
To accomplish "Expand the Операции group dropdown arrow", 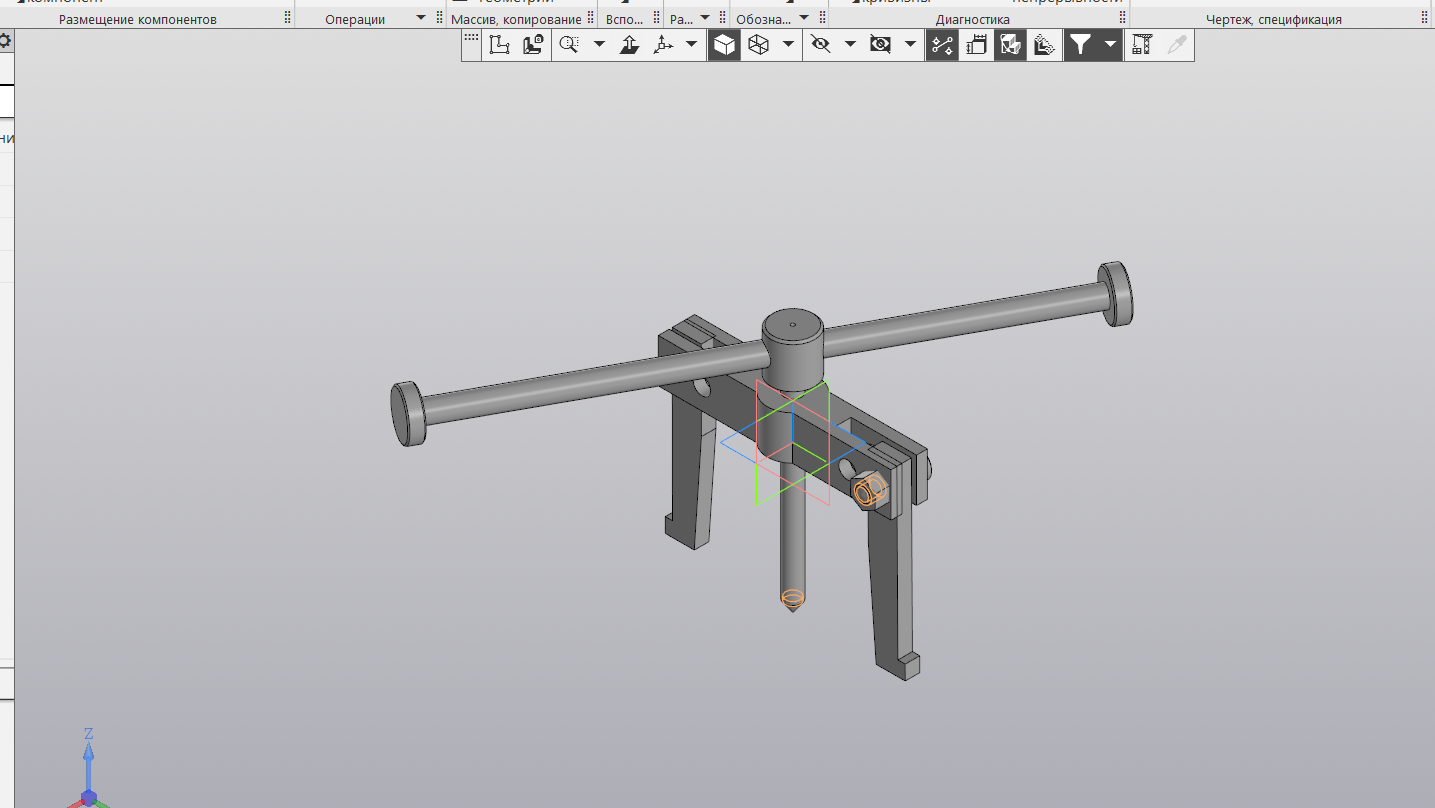I will 420,18.
